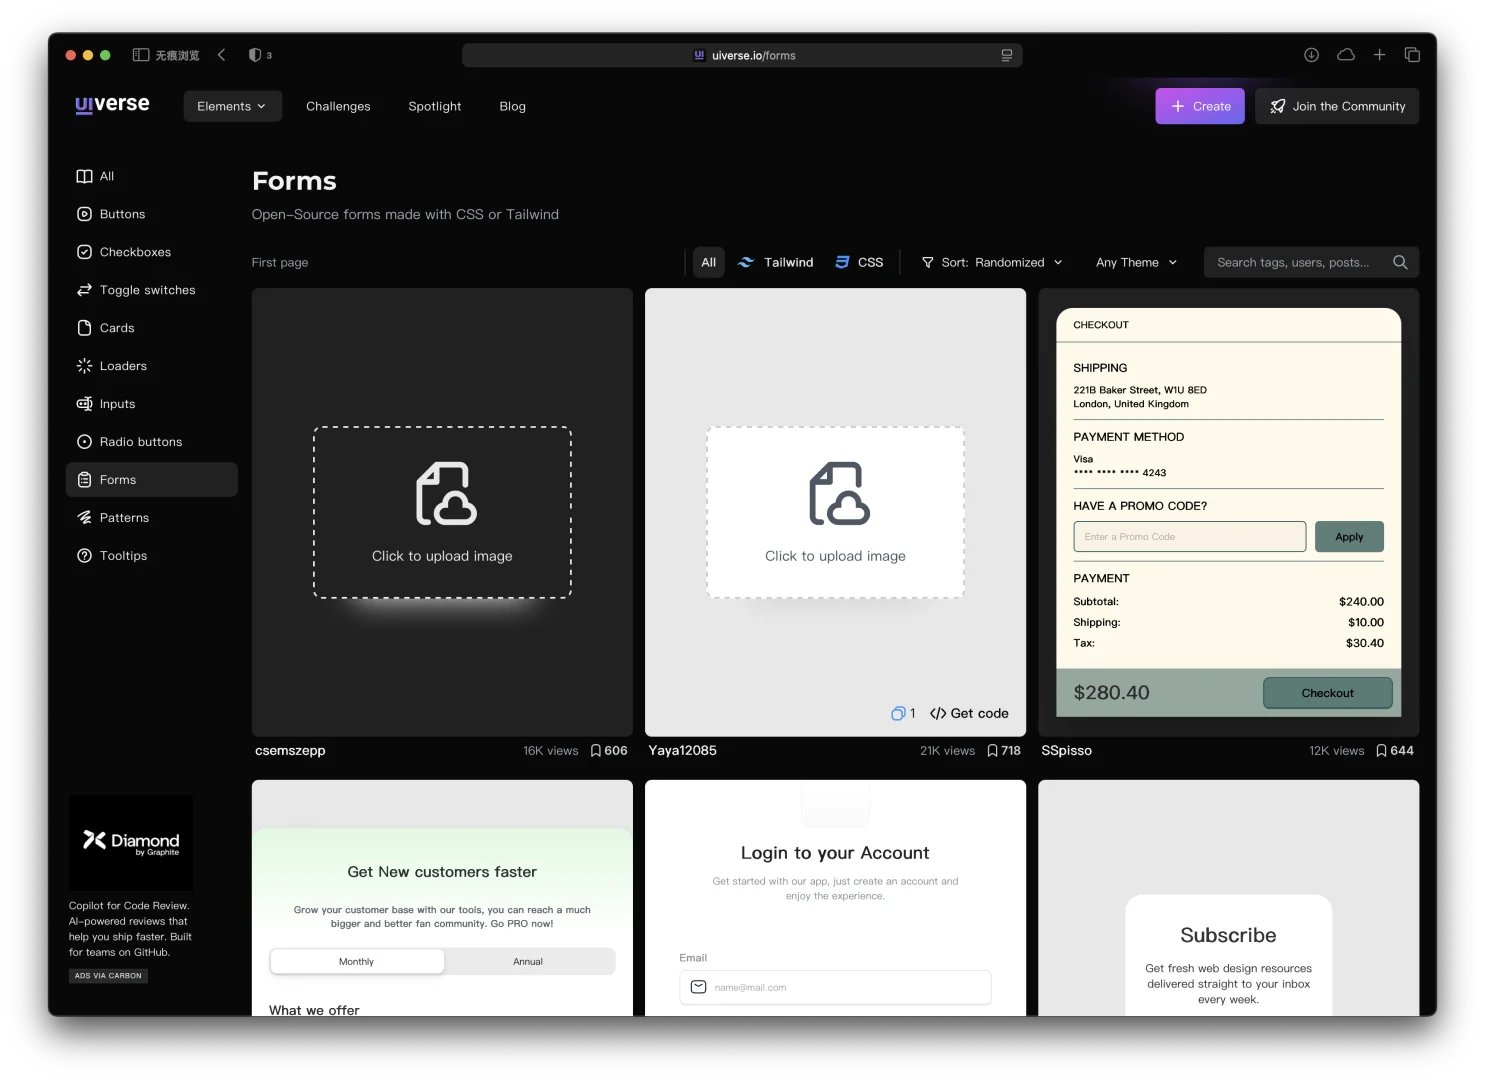Image resolution: width=1485 pixels, height=1080 pixels.
Task: Click the bookmark icon next to 718
Action: (x=993, y=751)
